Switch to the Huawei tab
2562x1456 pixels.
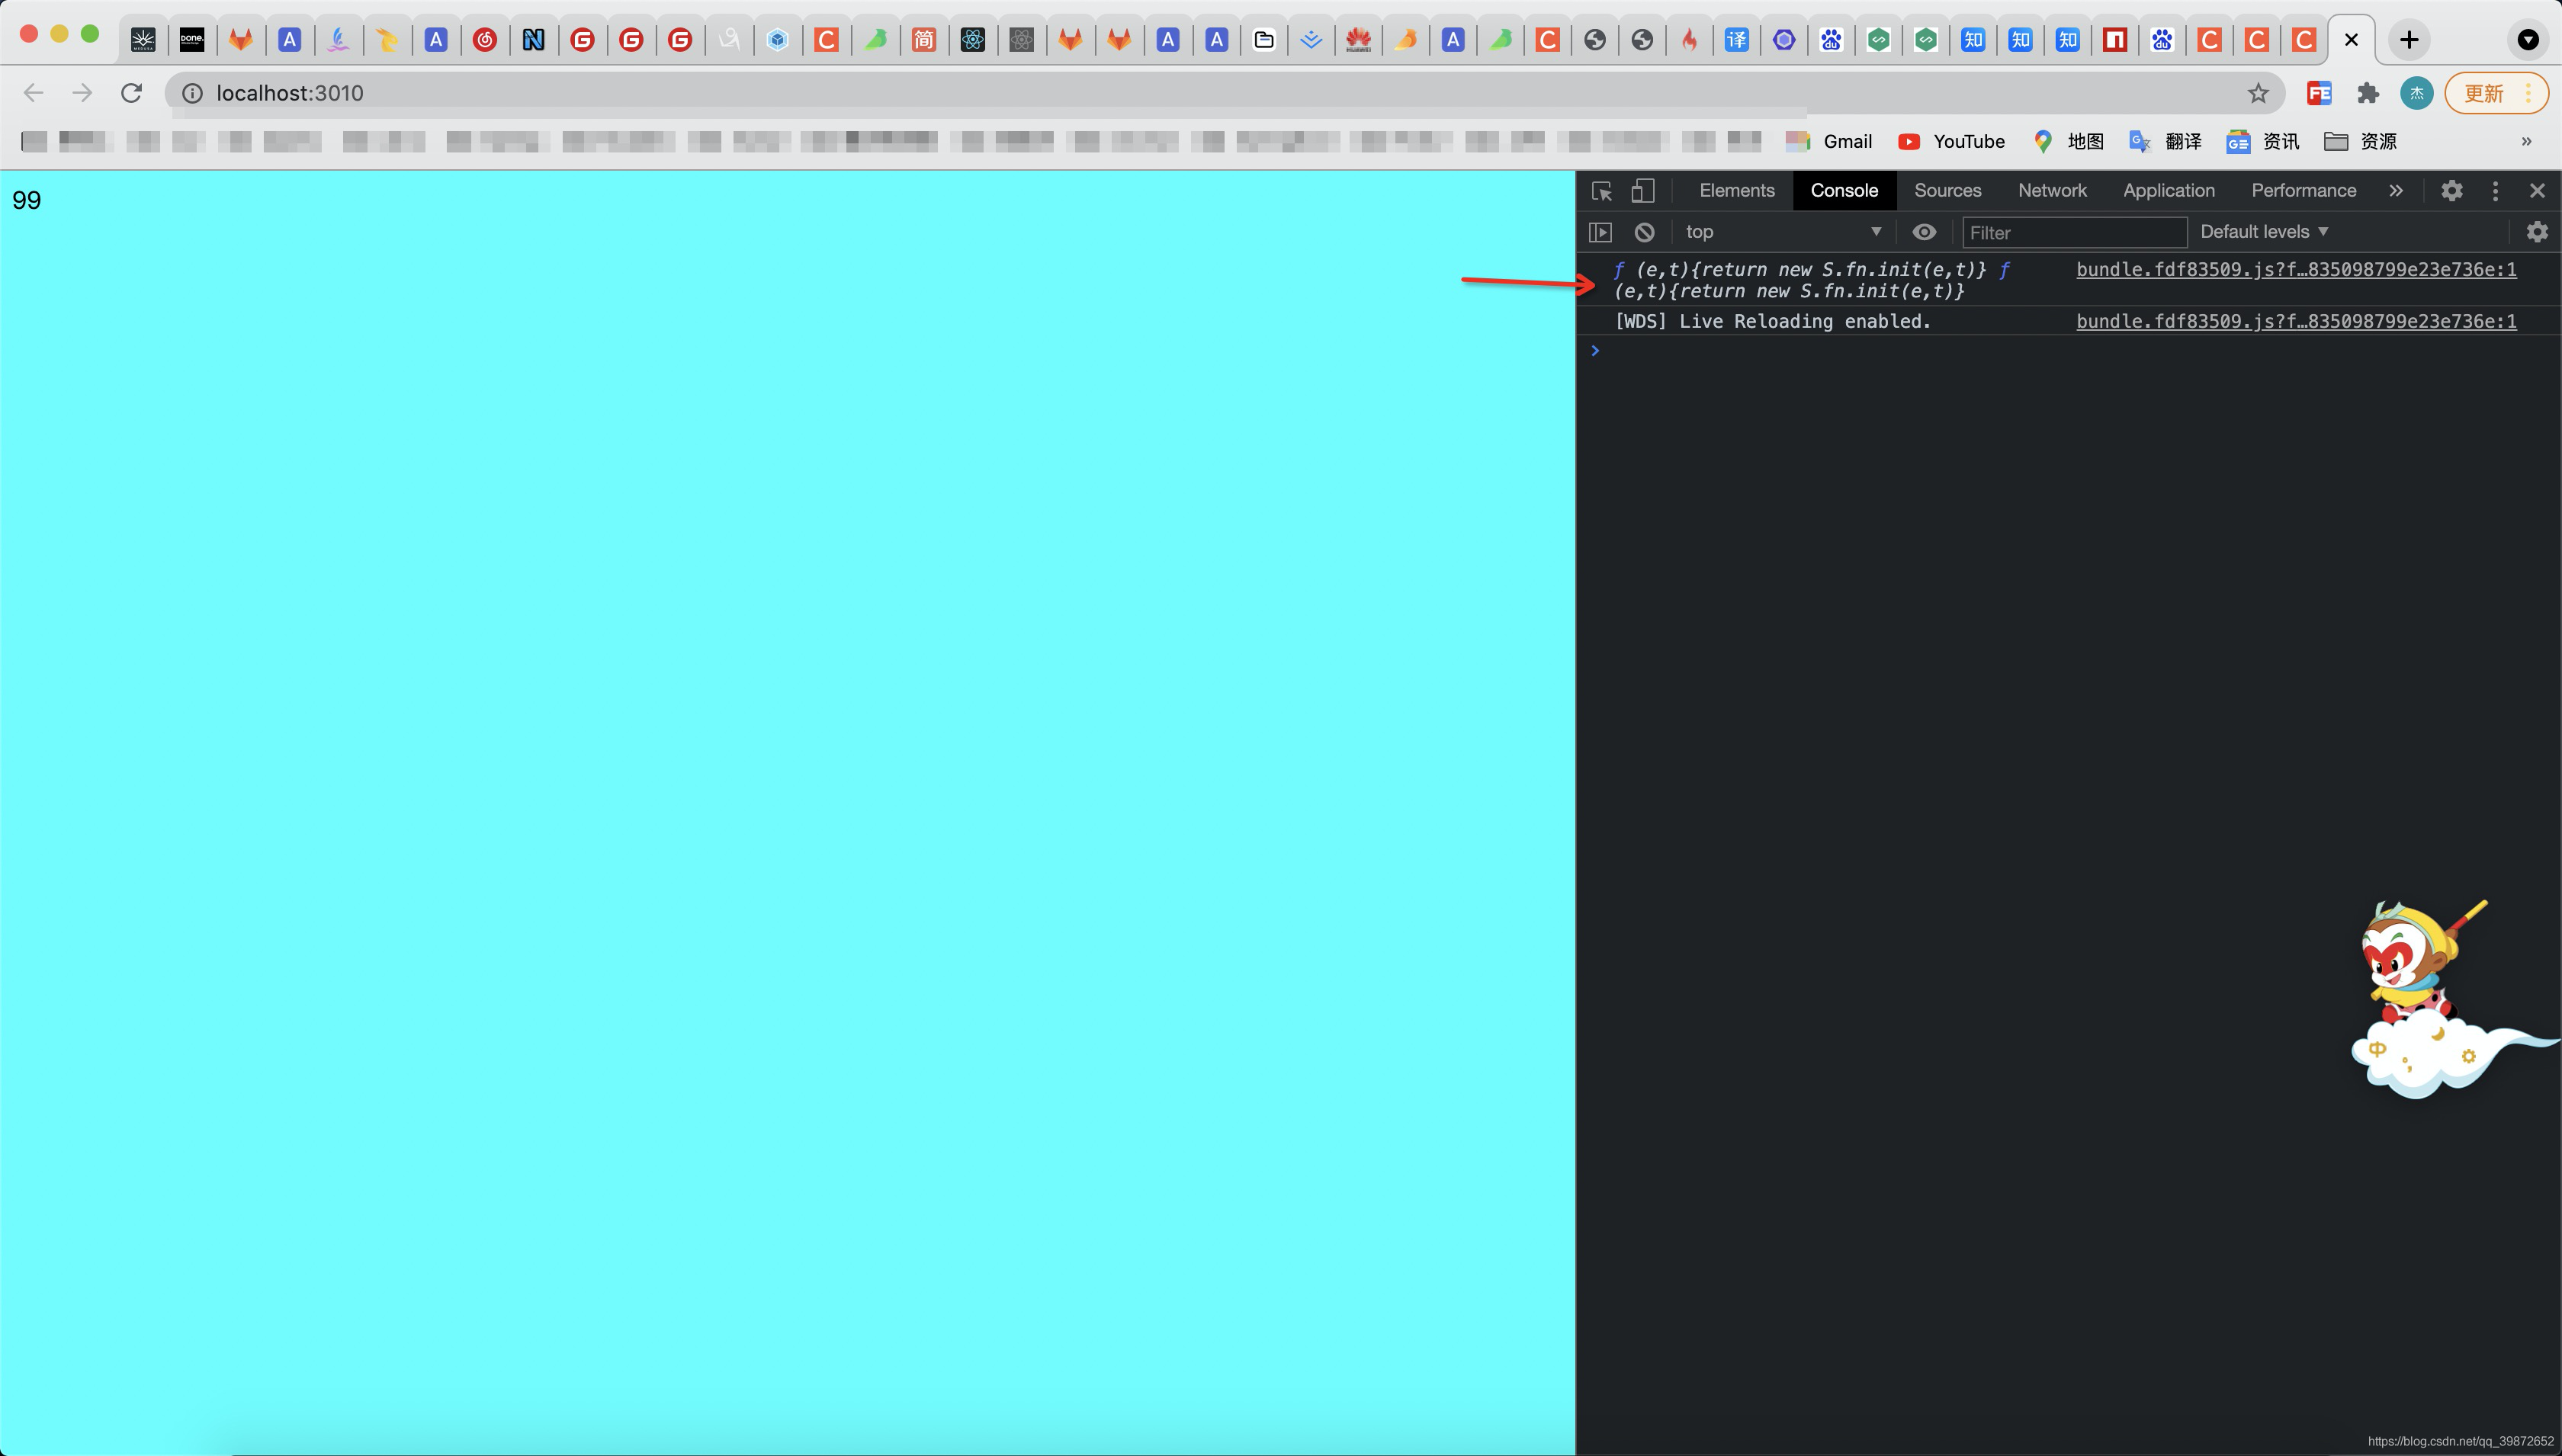pyautogui.click(x=1357, y=40)
